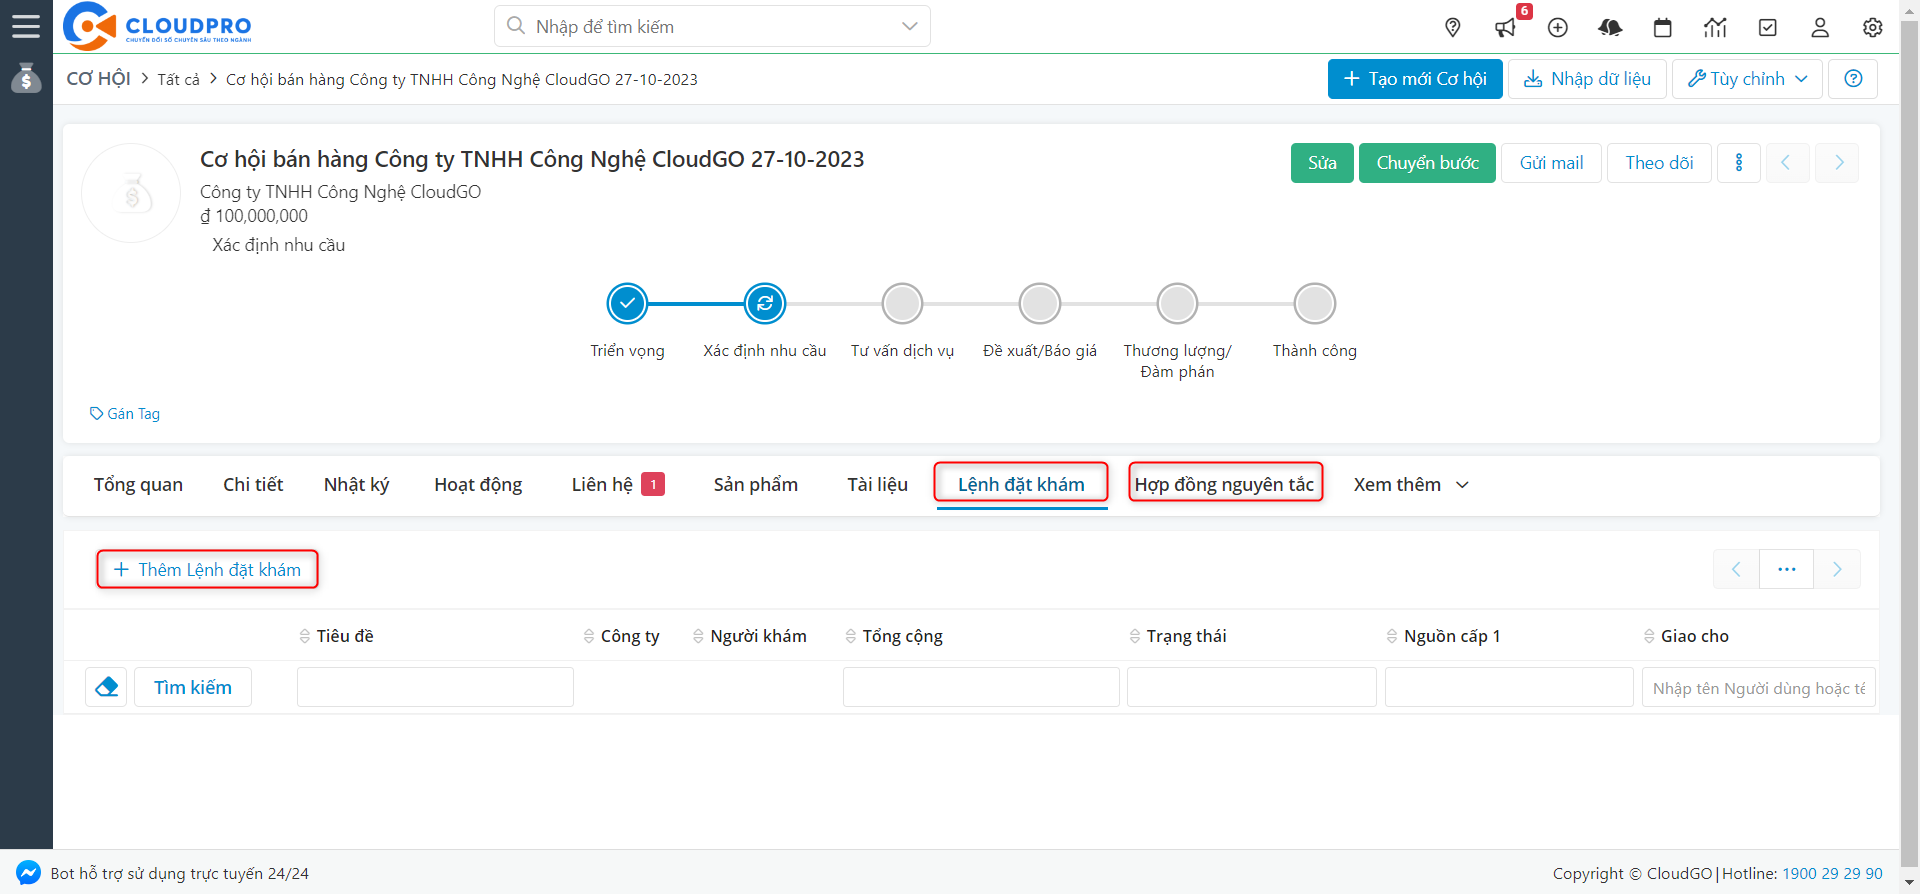Click the Theo dõi button
Image resolution: width=1920 pixels, height=894 pixels.
1659,163
